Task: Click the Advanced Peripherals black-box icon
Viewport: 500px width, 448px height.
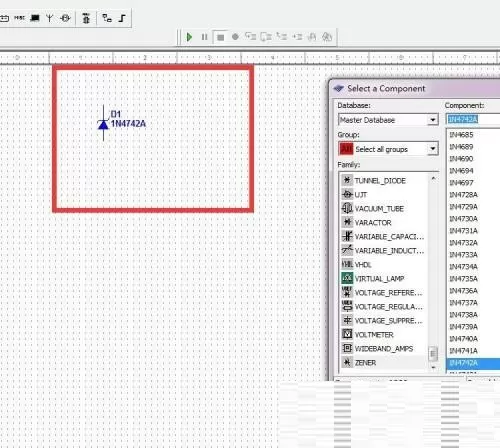Action: pos(35,18)
